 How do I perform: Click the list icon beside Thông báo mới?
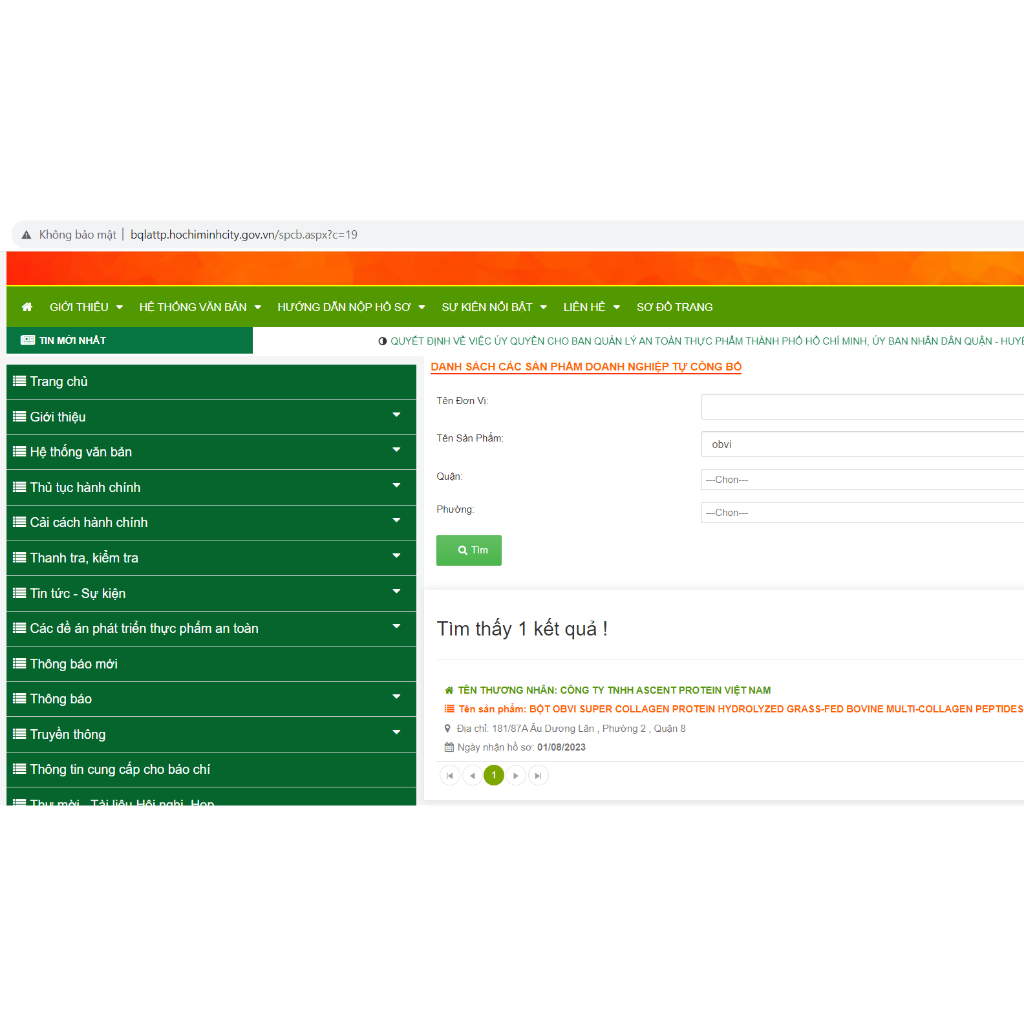click(20, 663)
